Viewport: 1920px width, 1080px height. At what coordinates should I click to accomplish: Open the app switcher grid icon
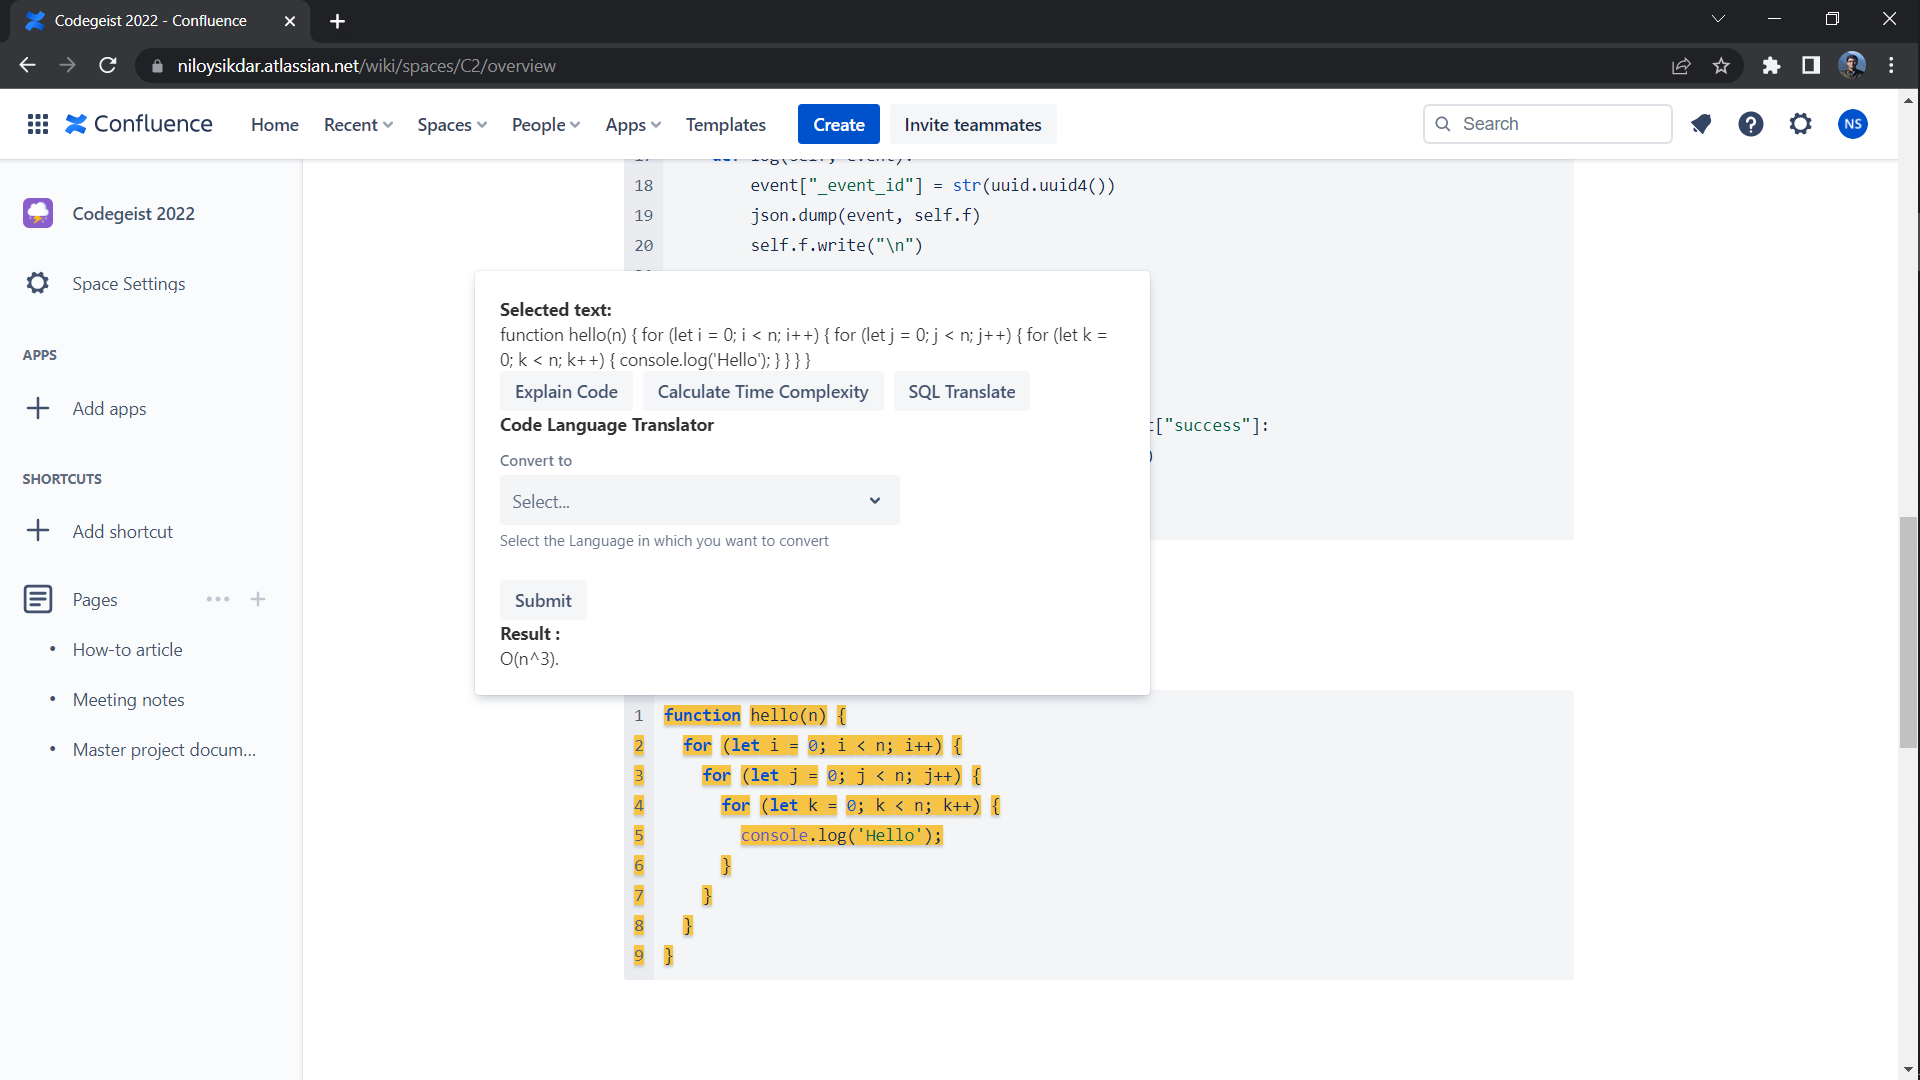(x=38, y=124)
